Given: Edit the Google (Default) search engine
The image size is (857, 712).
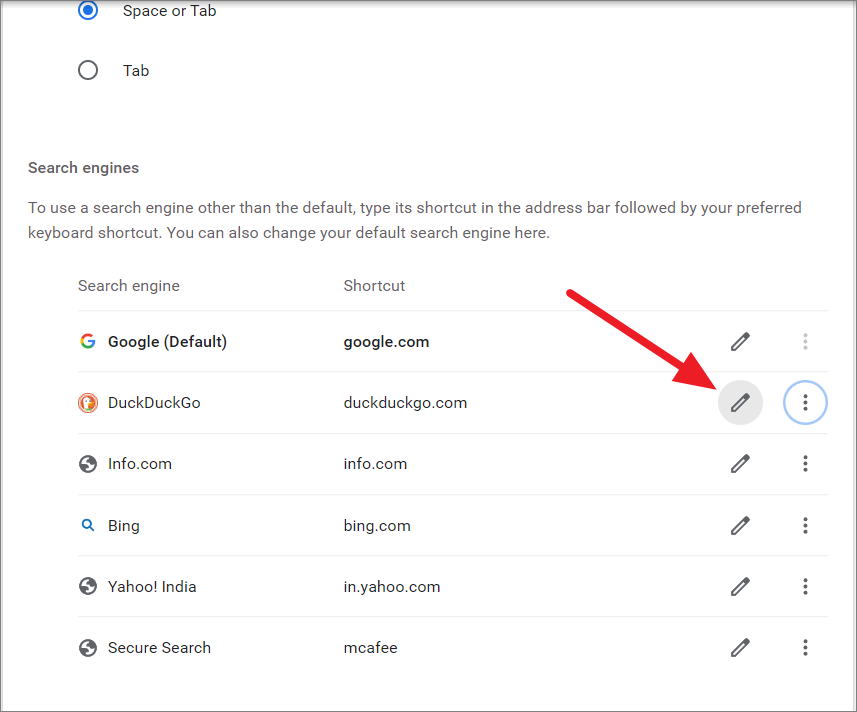Looking at the screenshot, I should (x=740, y=342).
